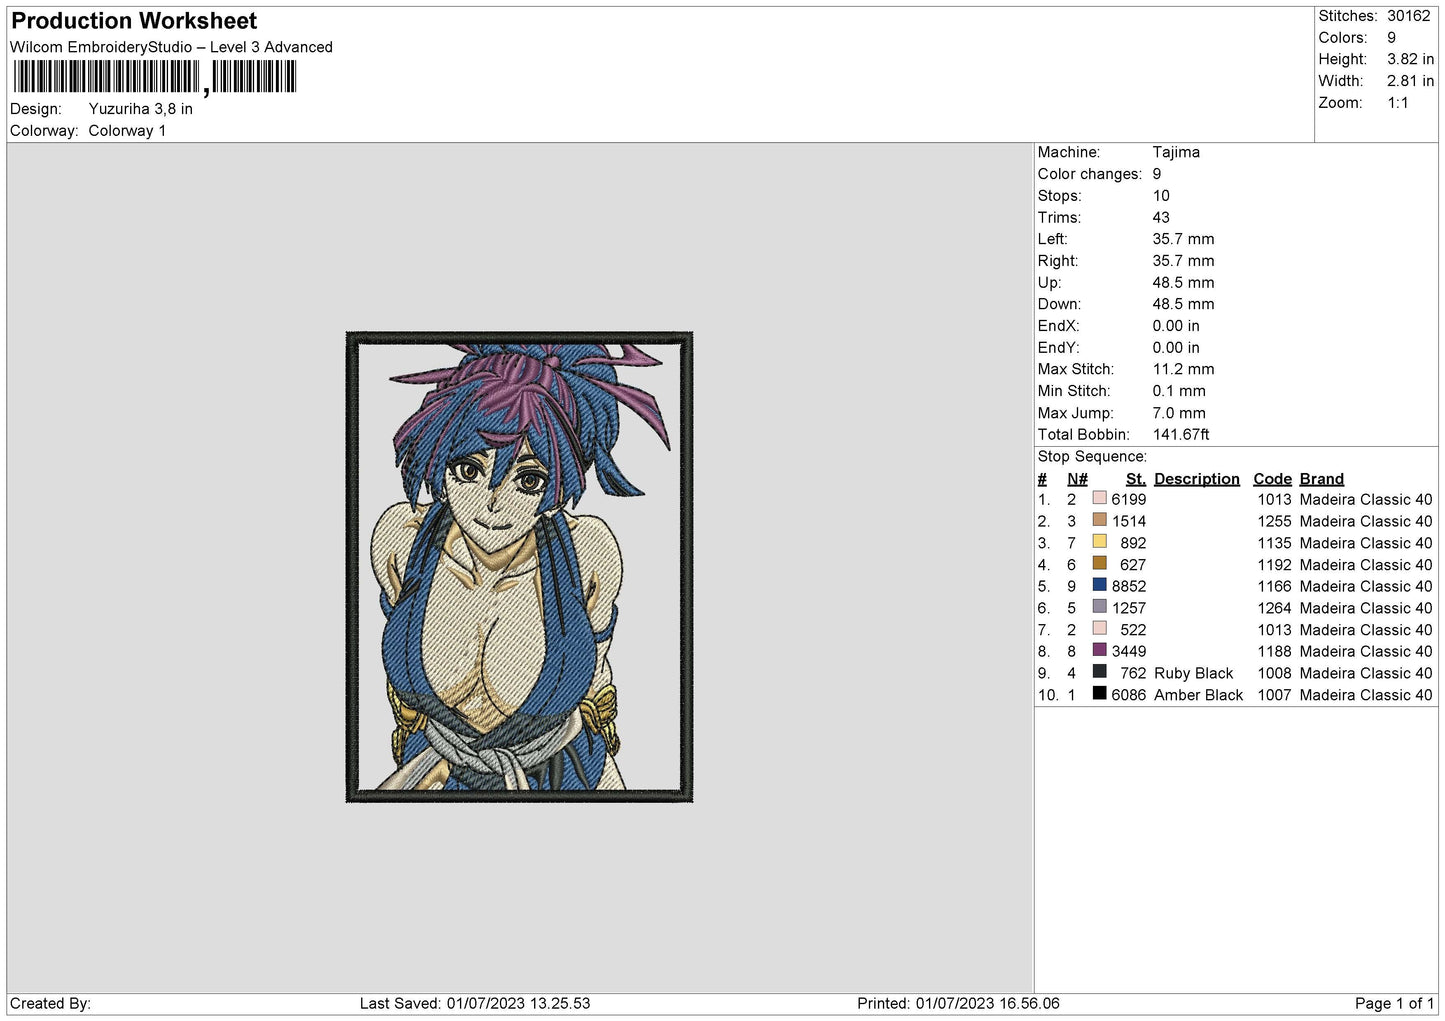The width and height of the screenshot is (1445, 1021).
Task: Select thread code 1188
Action: point(1275,652)
